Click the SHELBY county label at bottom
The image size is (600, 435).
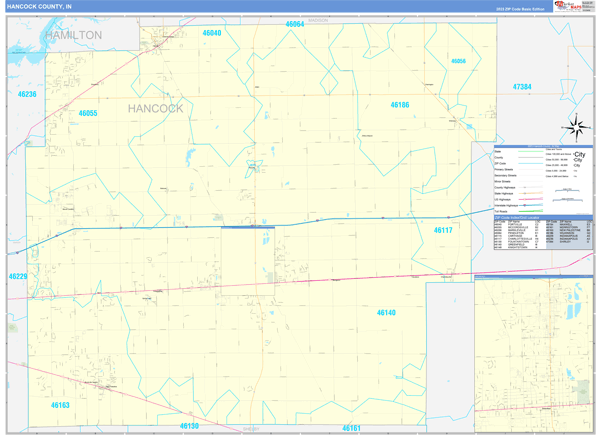(x=251, y=429)
